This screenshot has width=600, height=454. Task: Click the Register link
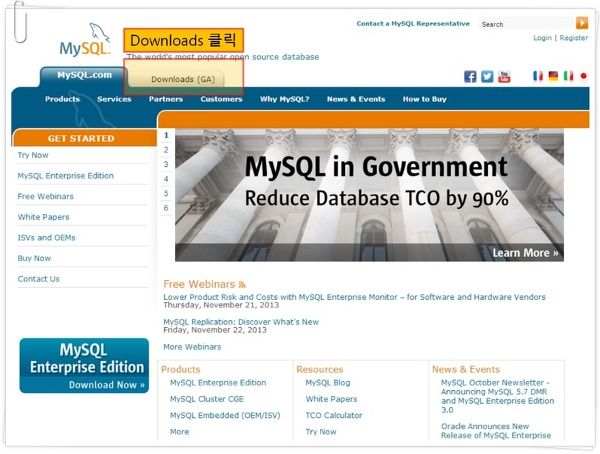point(574,38)
